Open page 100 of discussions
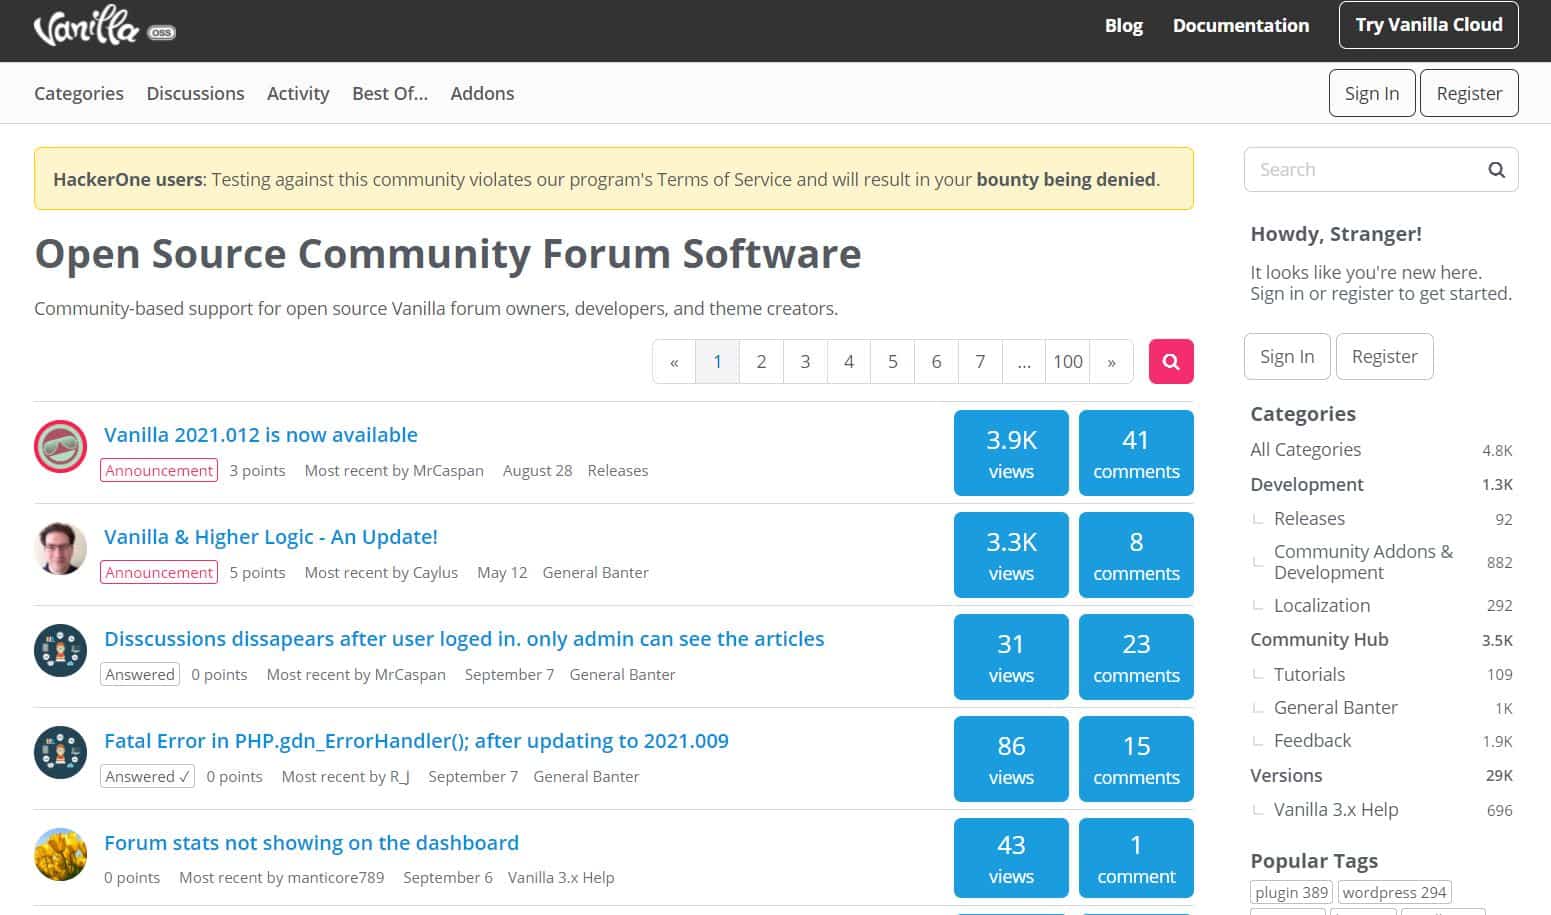The height and width of the screenshot is (915, 1551). pos(1067,361)
